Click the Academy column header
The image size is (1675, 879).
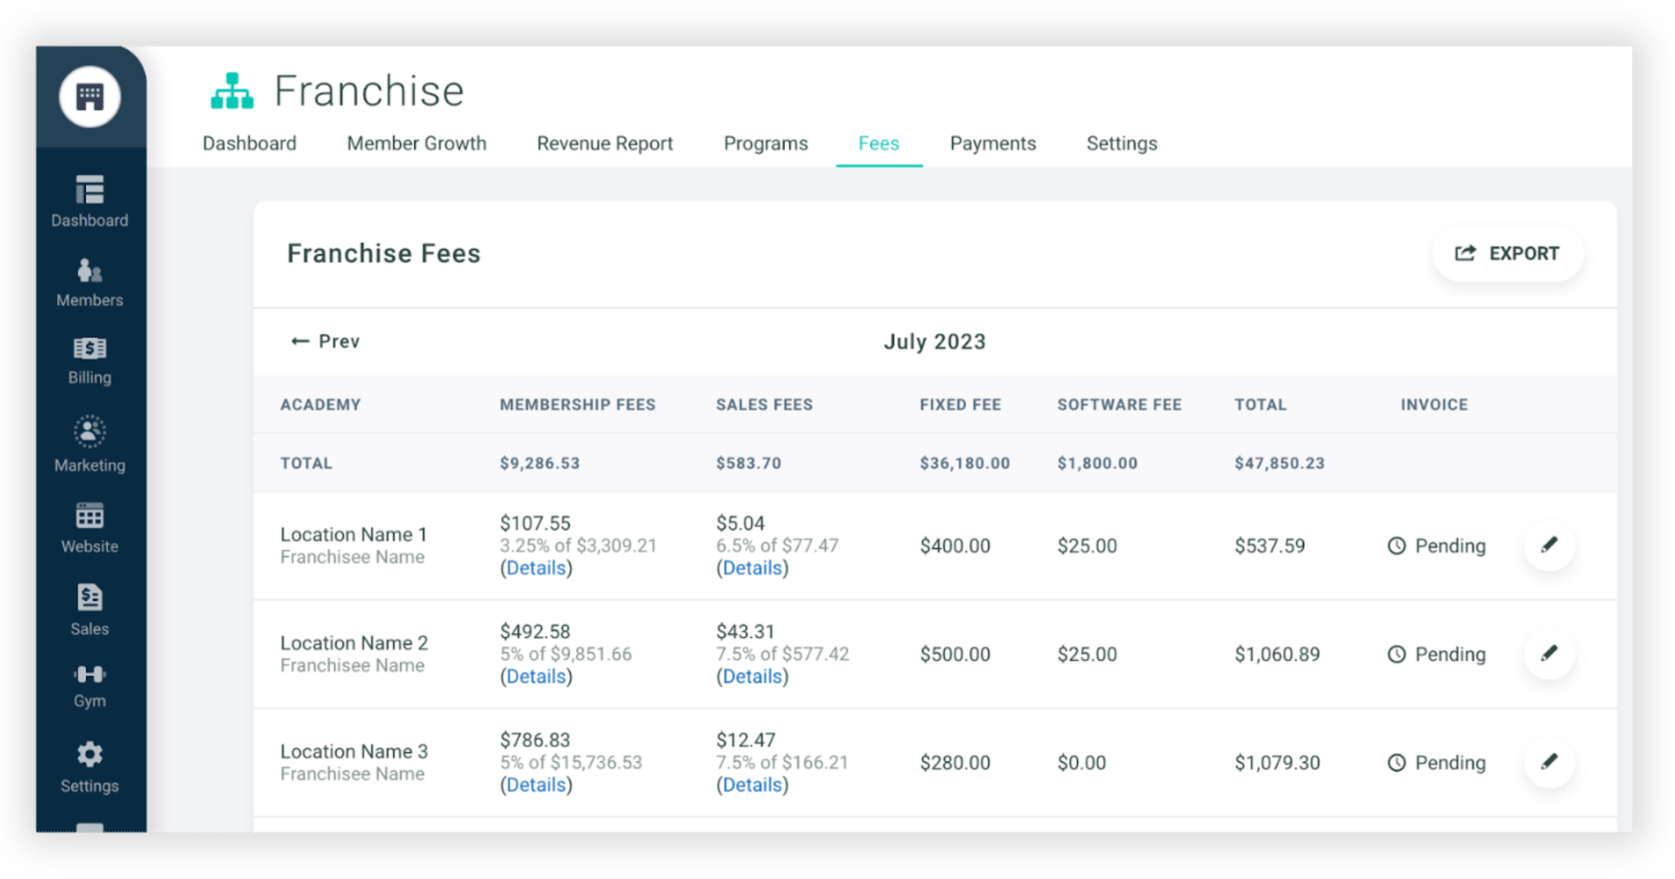coord(320,405)
